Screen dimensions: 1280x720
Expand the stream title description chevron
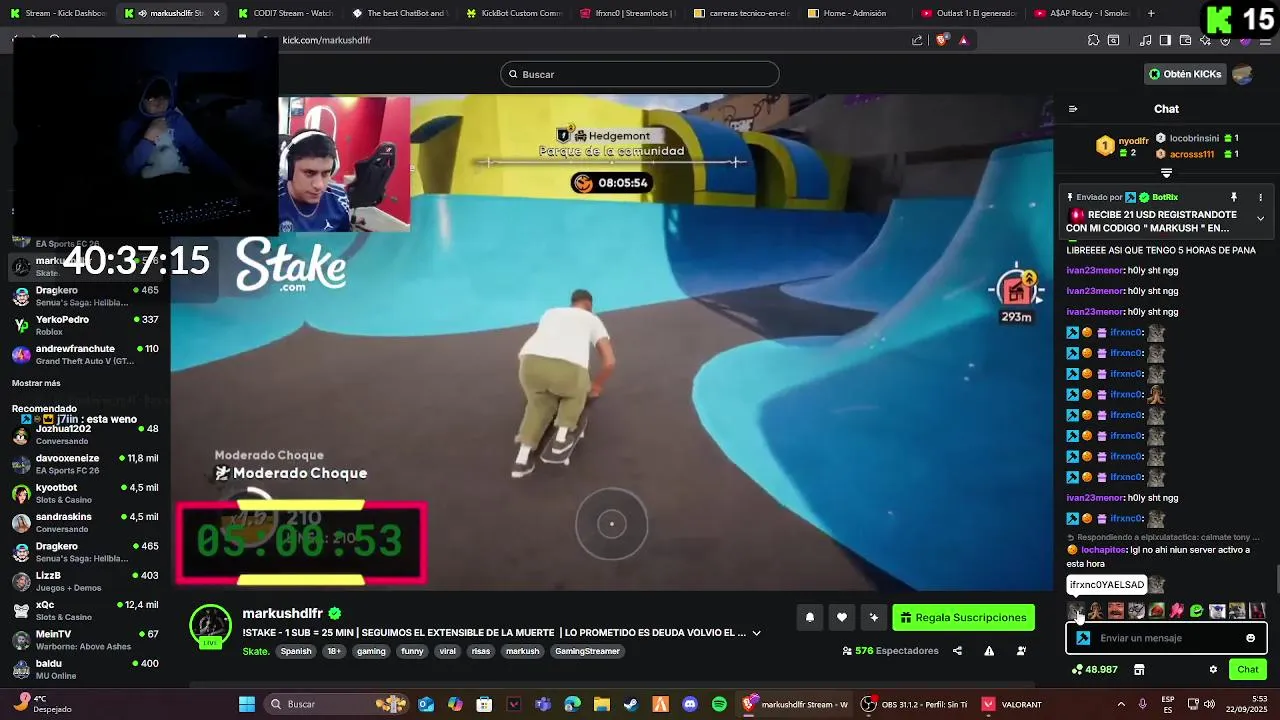(756, 633)
